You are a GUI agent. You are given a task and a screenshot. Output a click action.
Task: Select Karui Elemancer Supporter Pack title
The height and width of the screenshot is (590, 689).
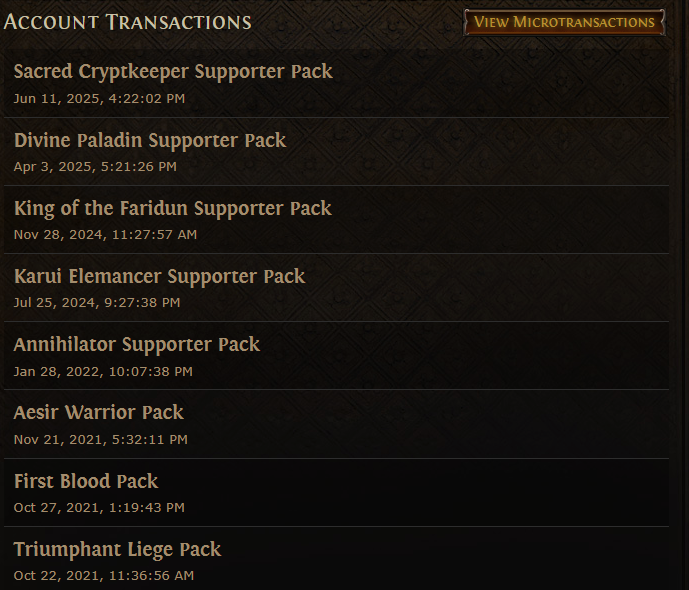159,276
